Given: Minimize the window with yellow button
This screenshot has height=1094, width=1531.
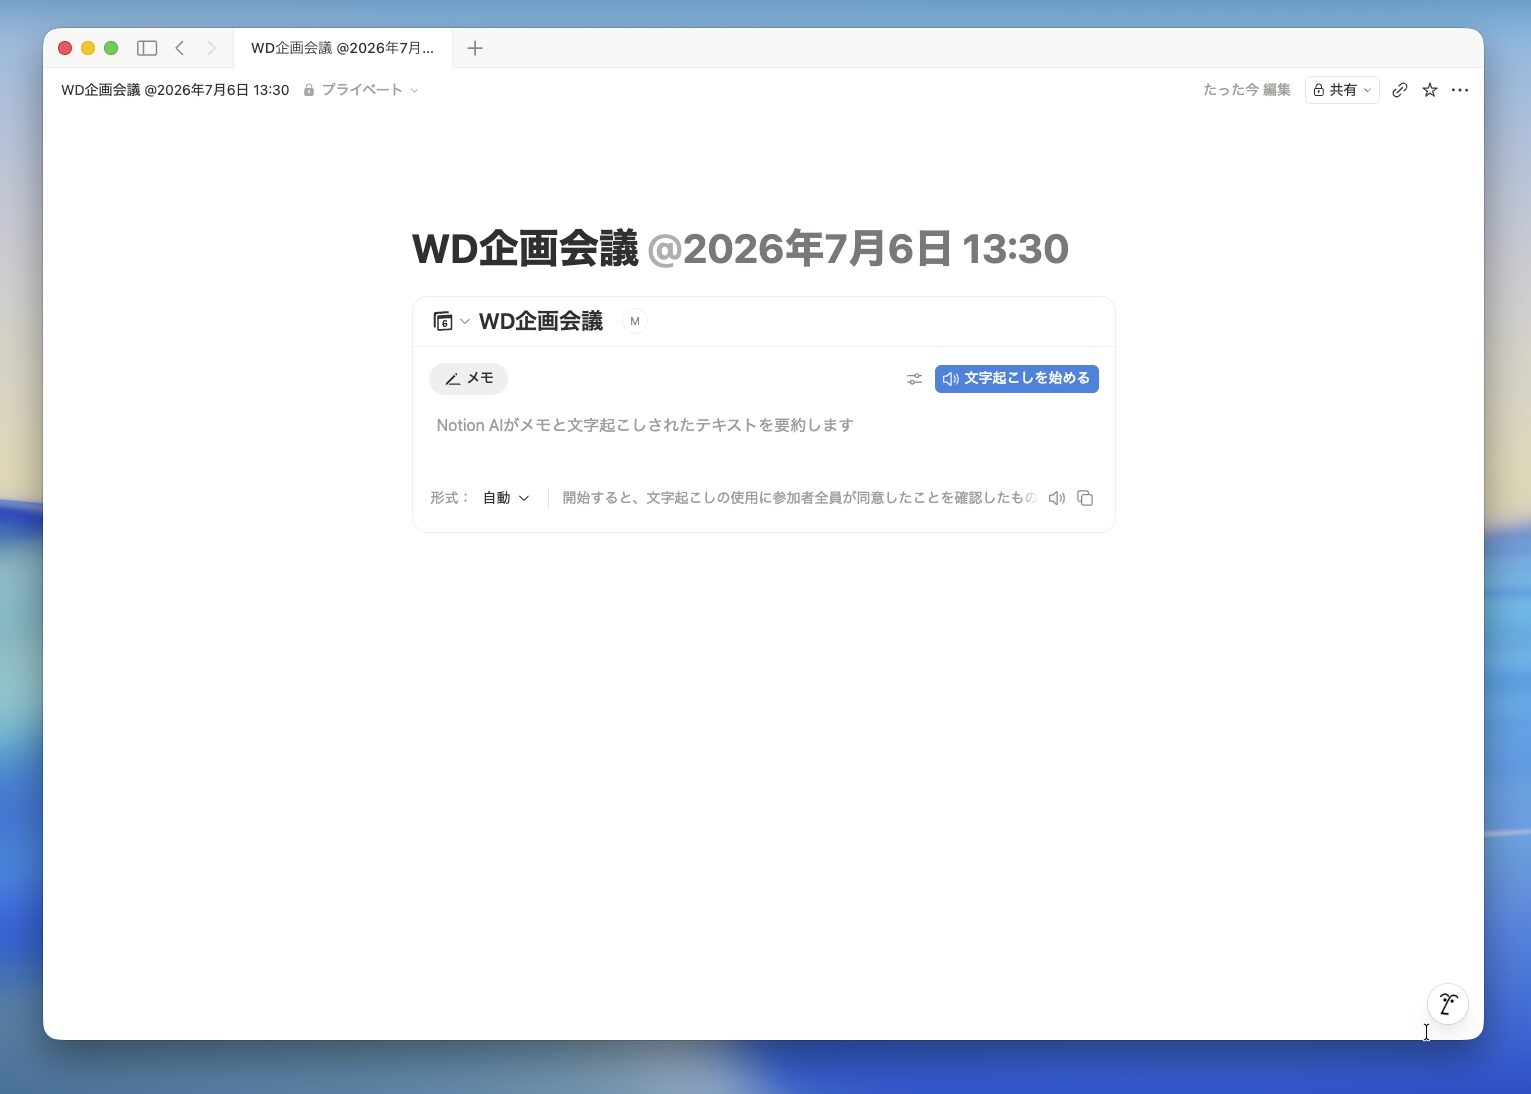Looking at the screenshot, I should pos(88,48).
